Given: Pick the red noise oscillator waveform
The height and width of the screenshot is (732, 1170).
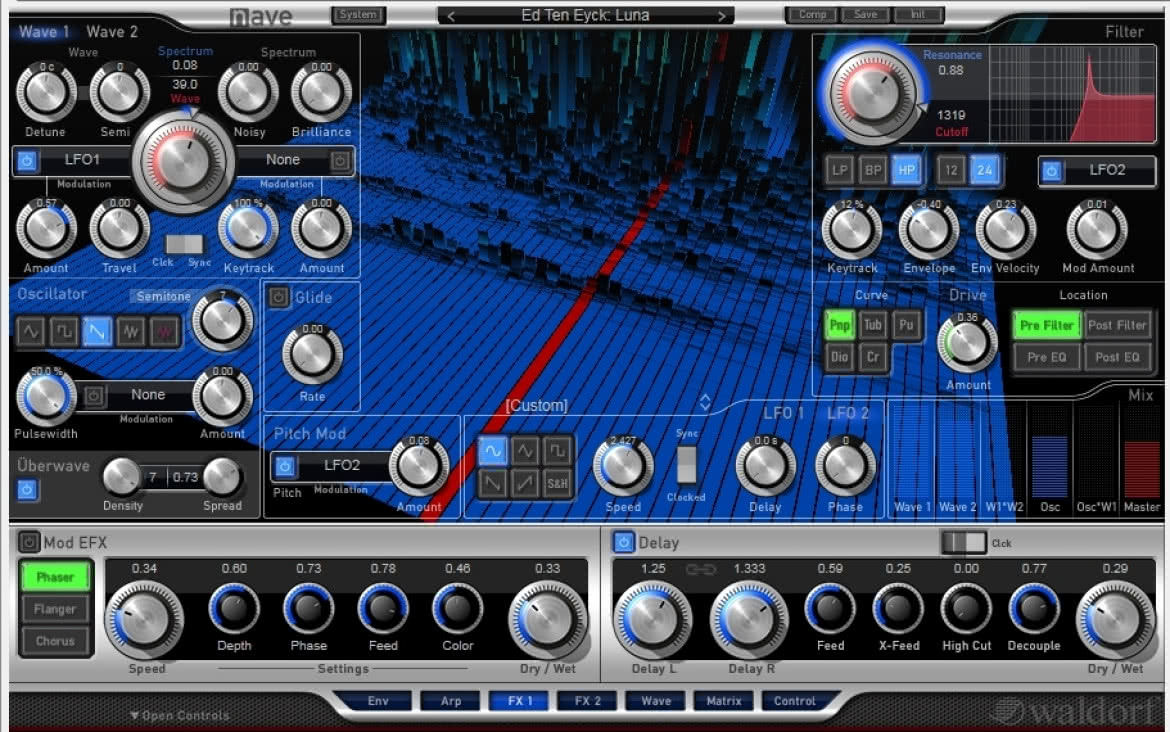Looking at the screenshot, I should tap(165, 331).
